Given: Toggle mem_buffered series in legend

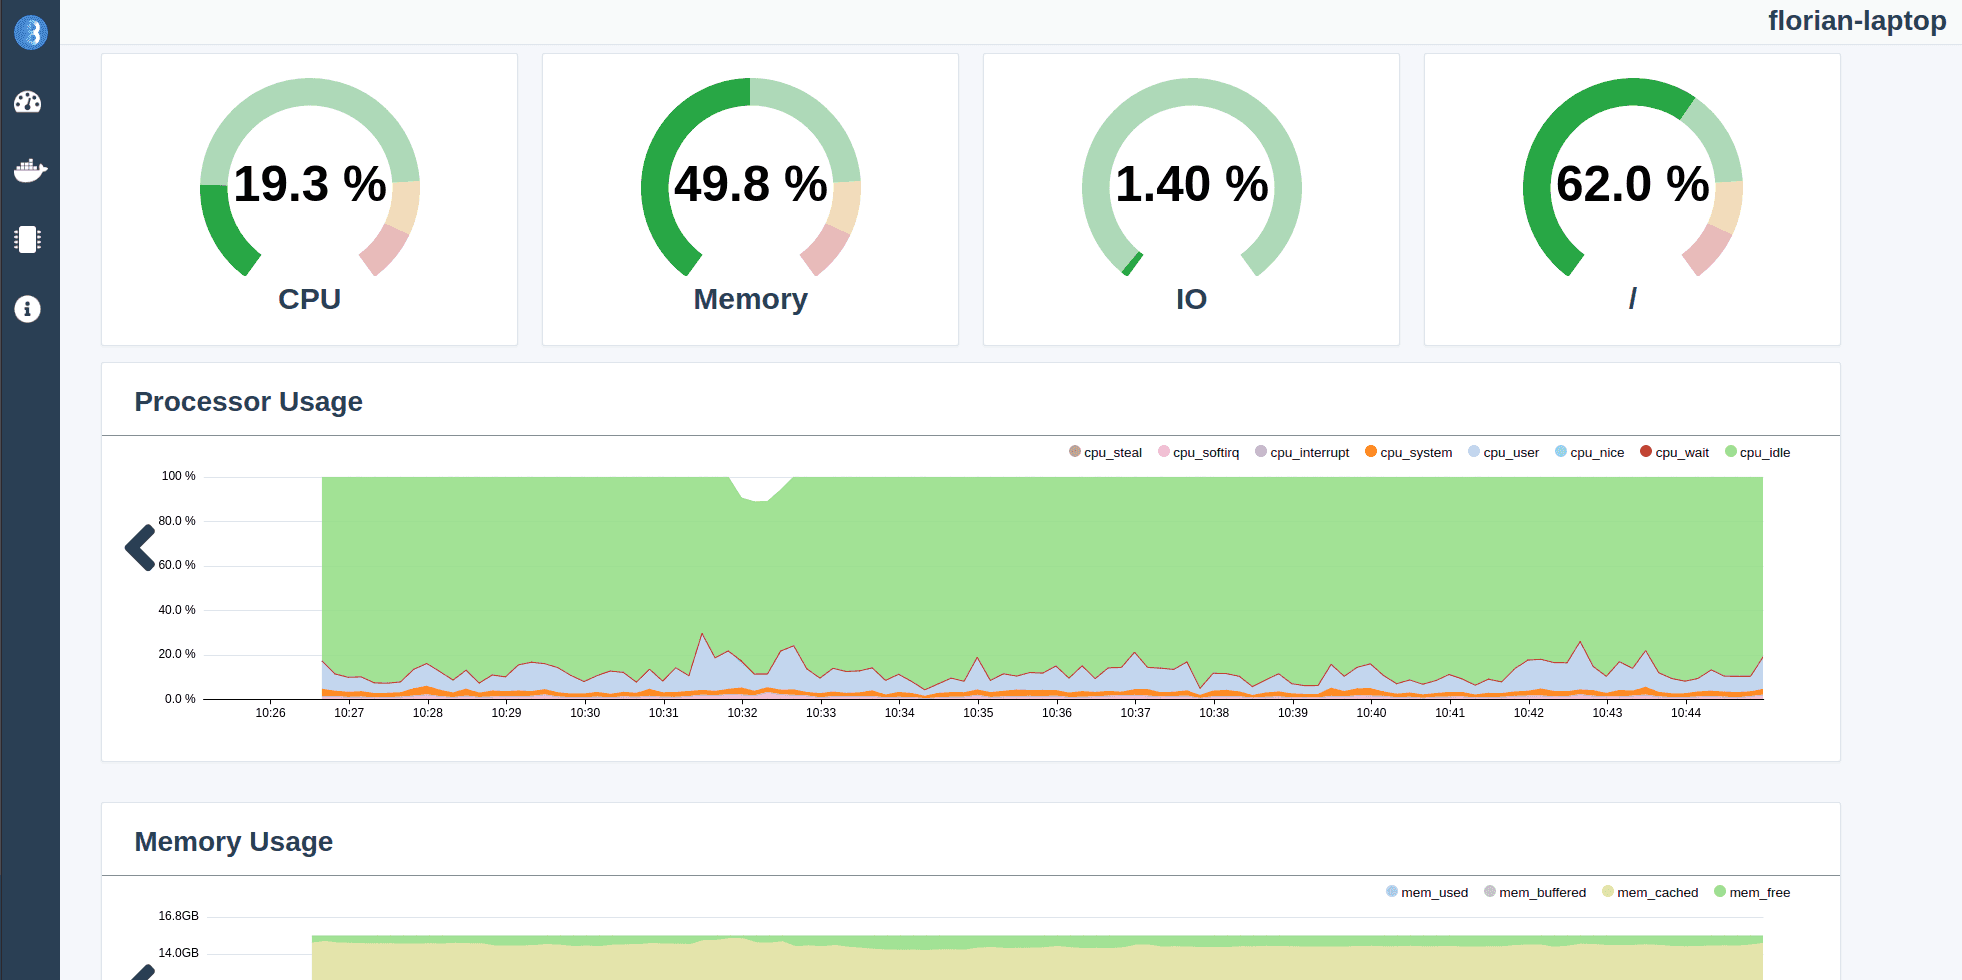Looking at the screenshot, I should (1535, 892).
